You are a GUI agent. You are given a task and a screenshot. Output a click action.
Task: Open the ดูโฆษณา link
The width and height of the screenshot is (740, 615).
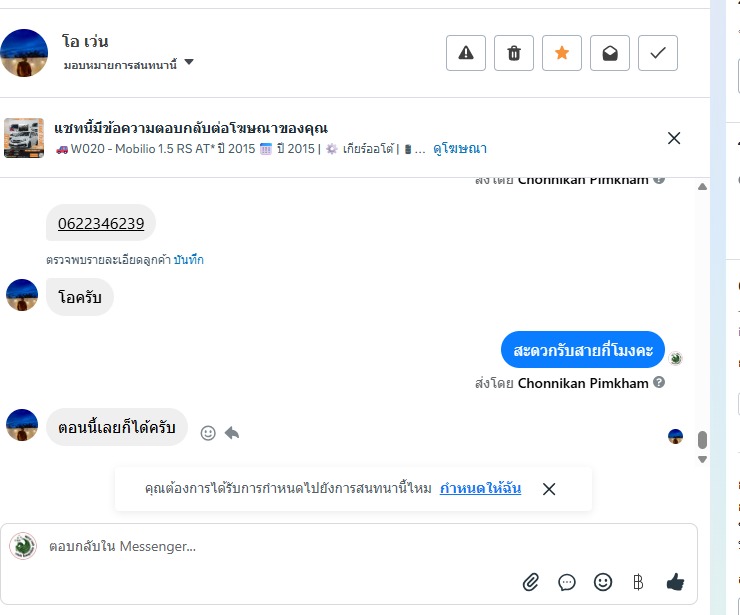460,149
